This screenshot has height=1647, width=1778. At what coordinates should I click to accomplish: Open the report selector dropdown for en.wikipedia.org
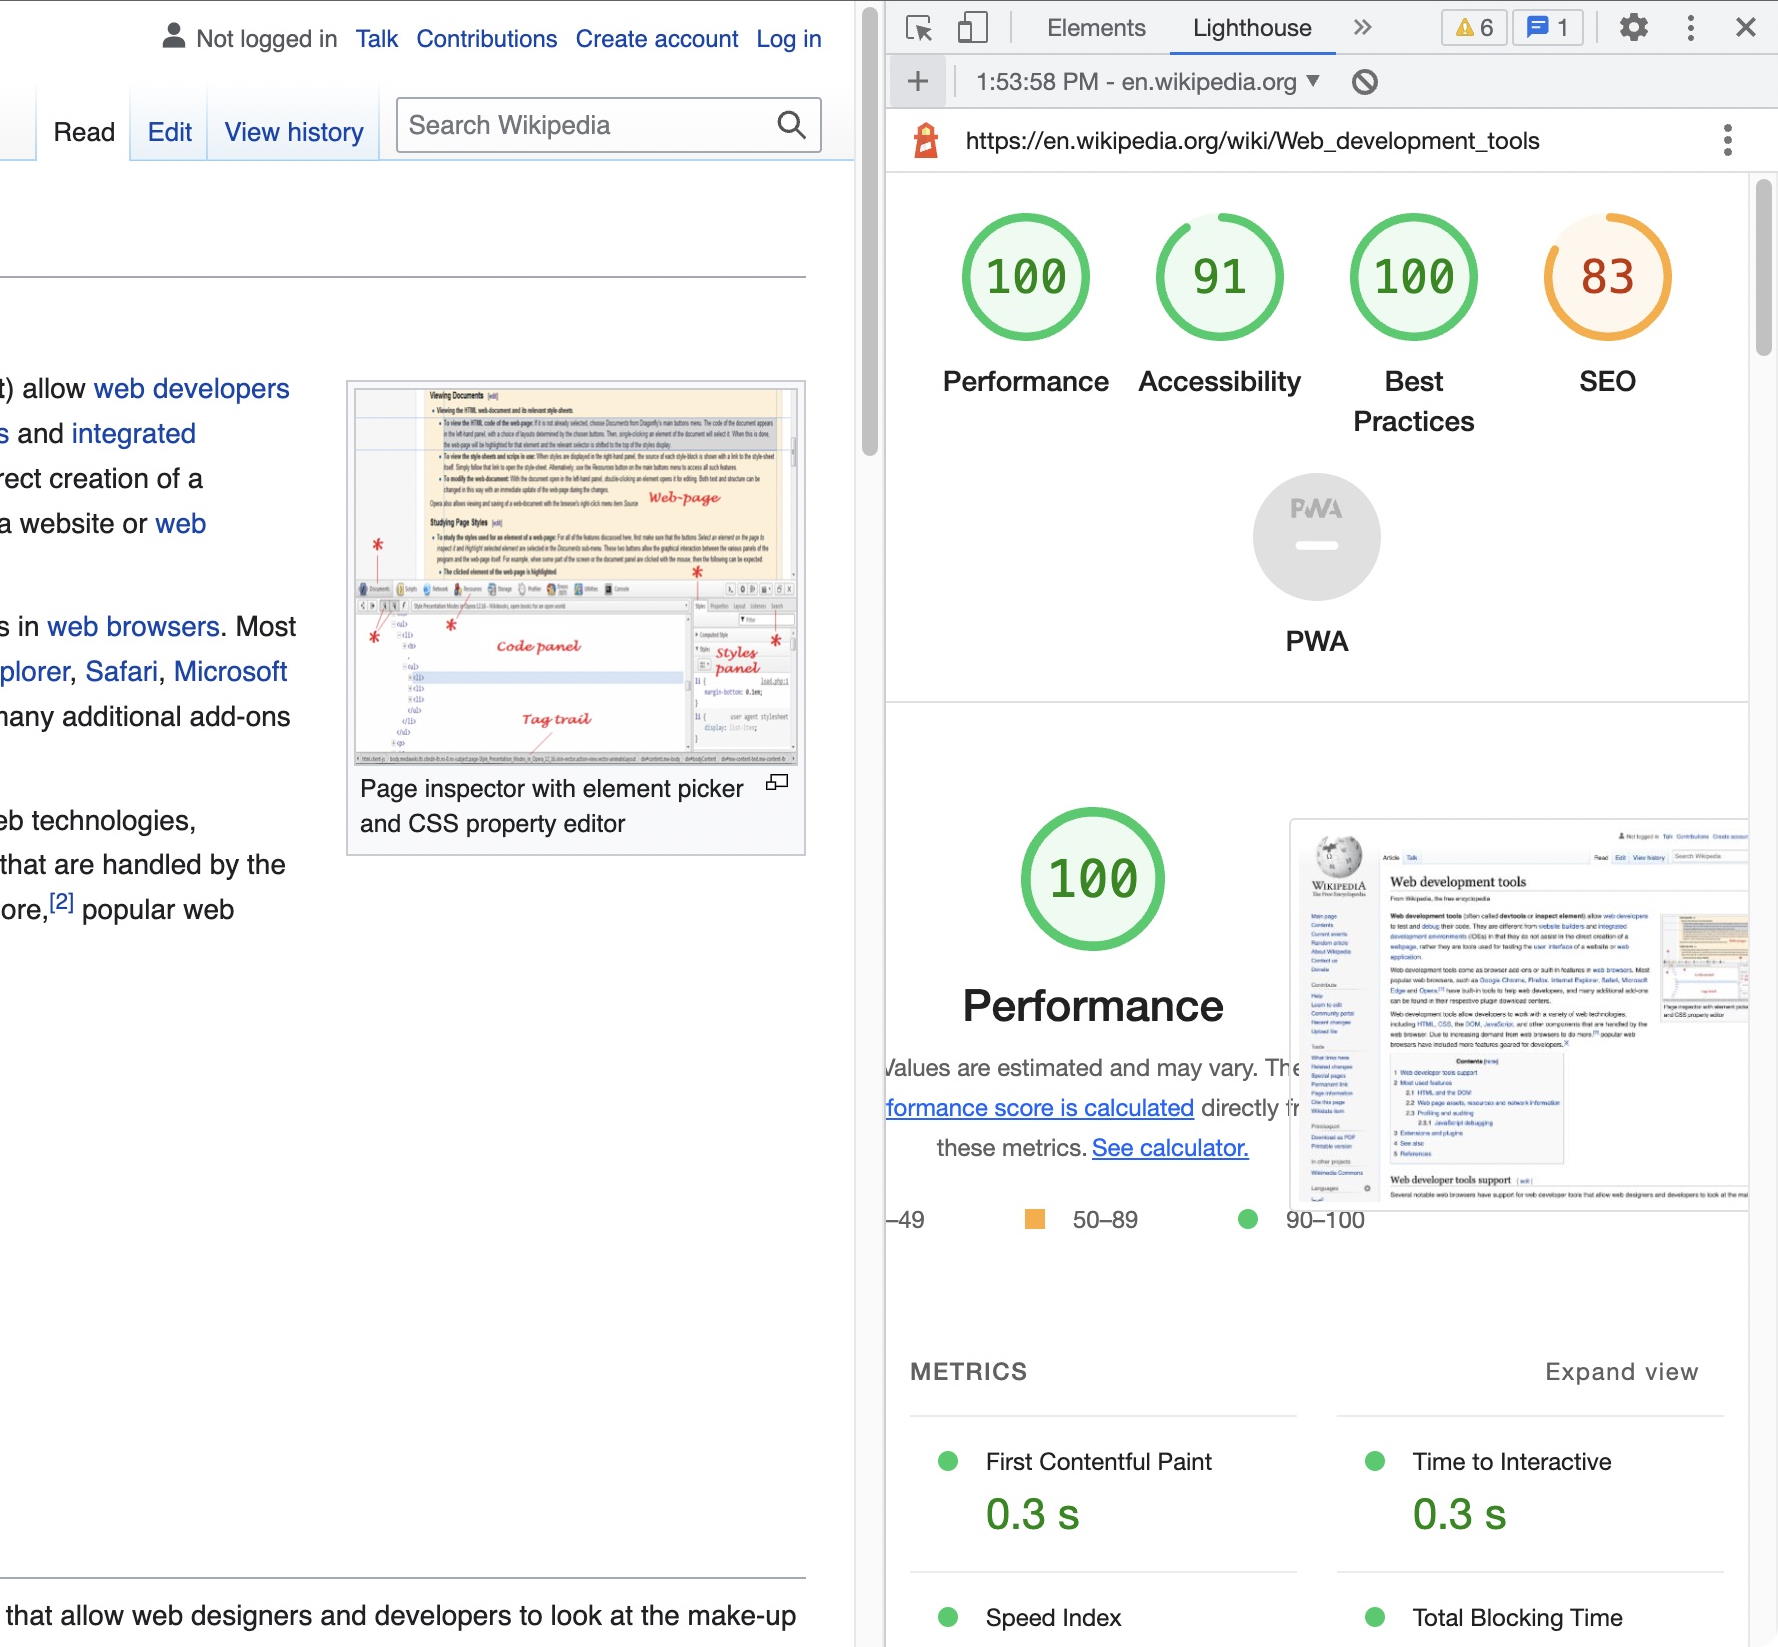coord(1148,82)
